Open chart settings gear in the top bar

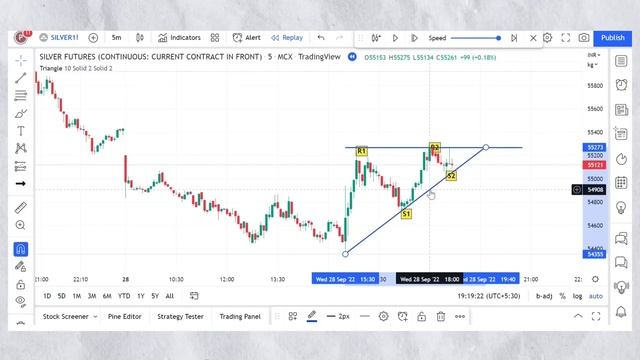[x=547, y=38]
